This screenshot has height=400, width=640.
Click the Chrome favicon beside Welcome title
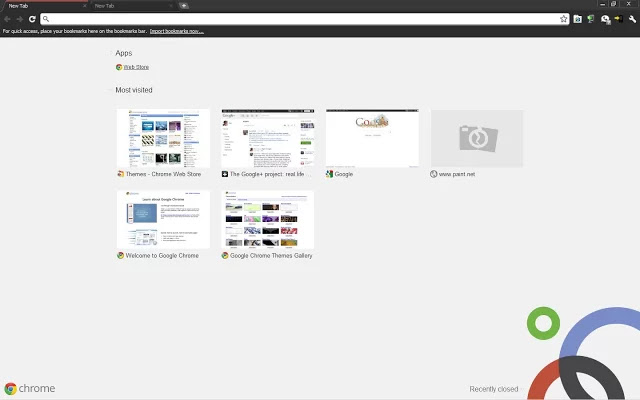(x=120, y=256)
